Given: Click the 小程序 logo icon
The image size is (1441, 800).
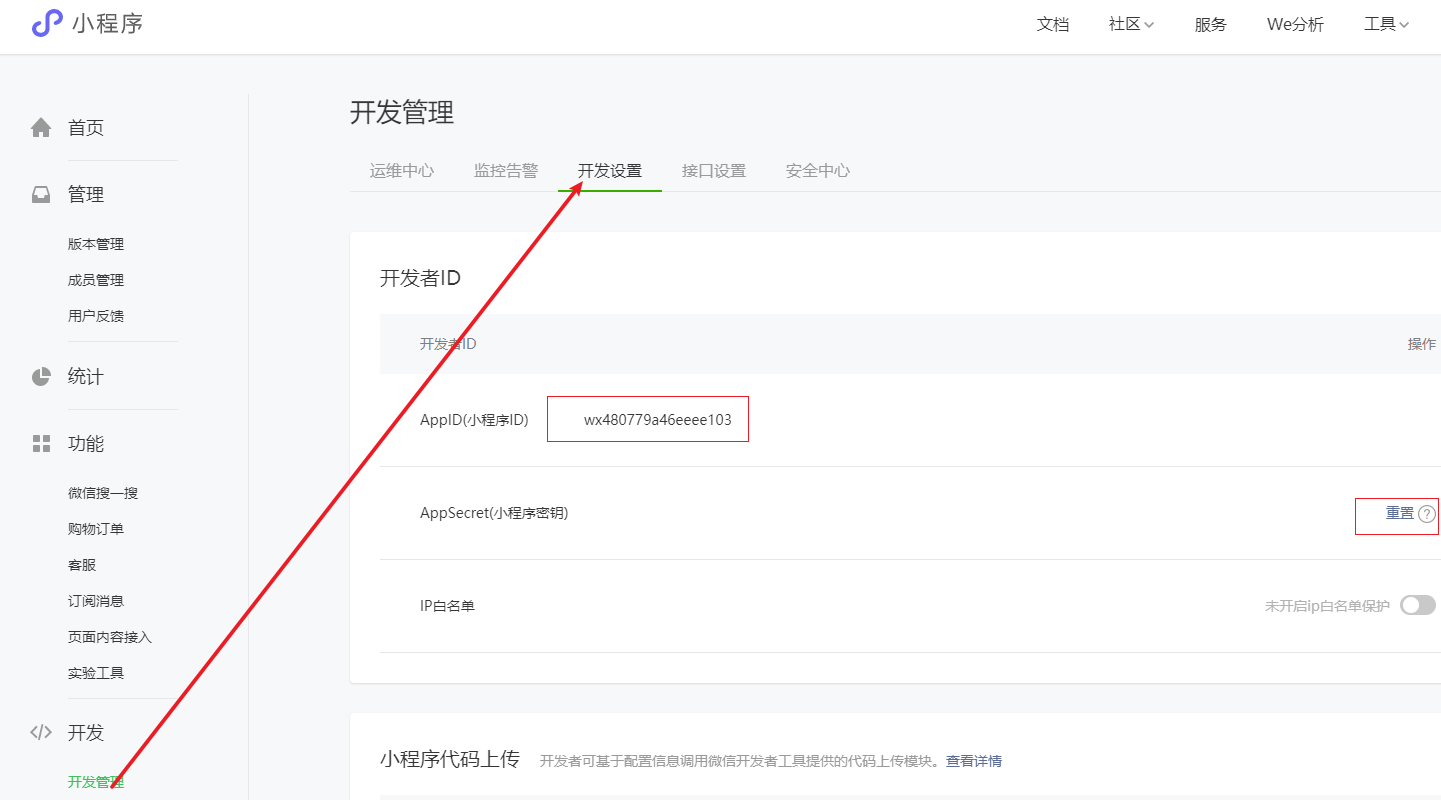Looking at the screenshot, I should tap(47, 24).
